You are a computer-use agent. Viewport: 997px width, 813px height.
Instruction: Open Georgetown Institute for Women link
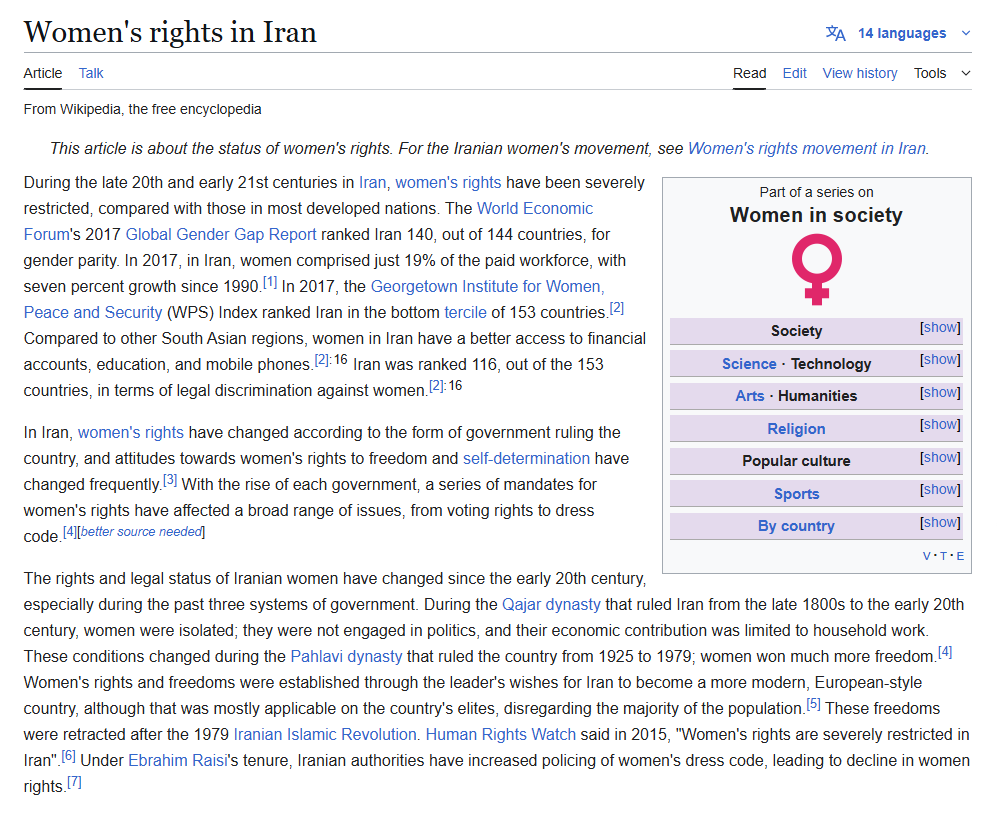486,287
